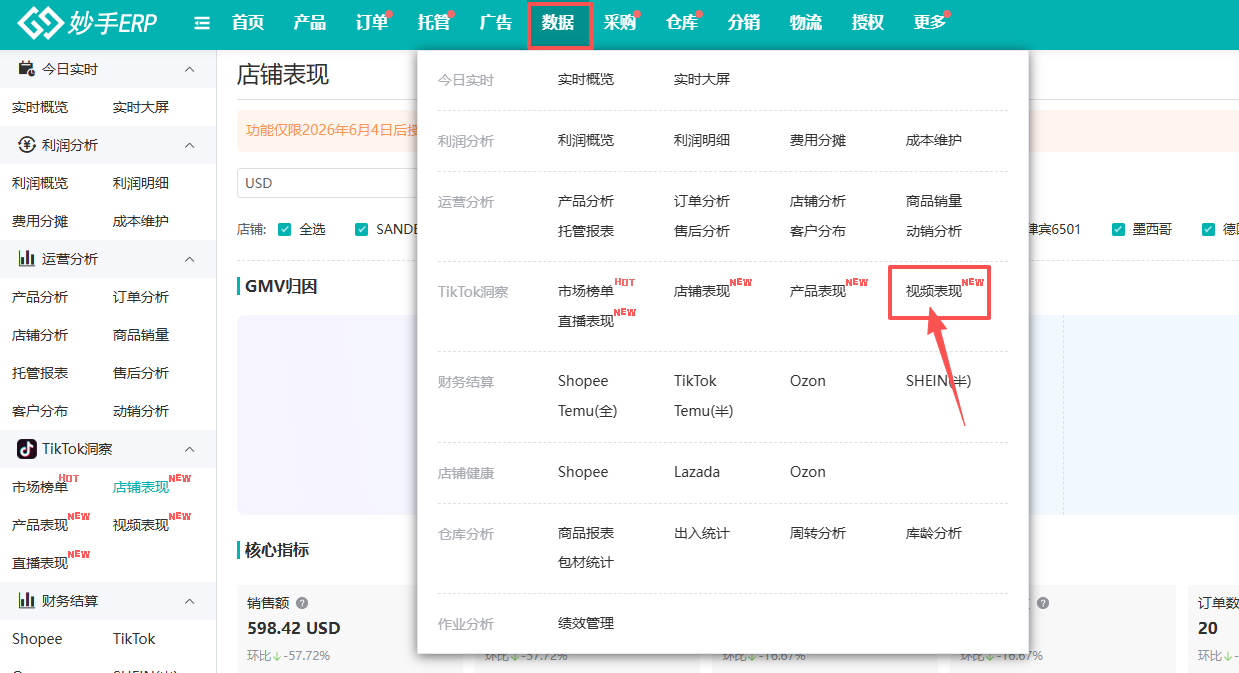Select 费用分摊 in the dropdown menu
The height and width of the screenshot is (673, 1239).
click(818, 140)
